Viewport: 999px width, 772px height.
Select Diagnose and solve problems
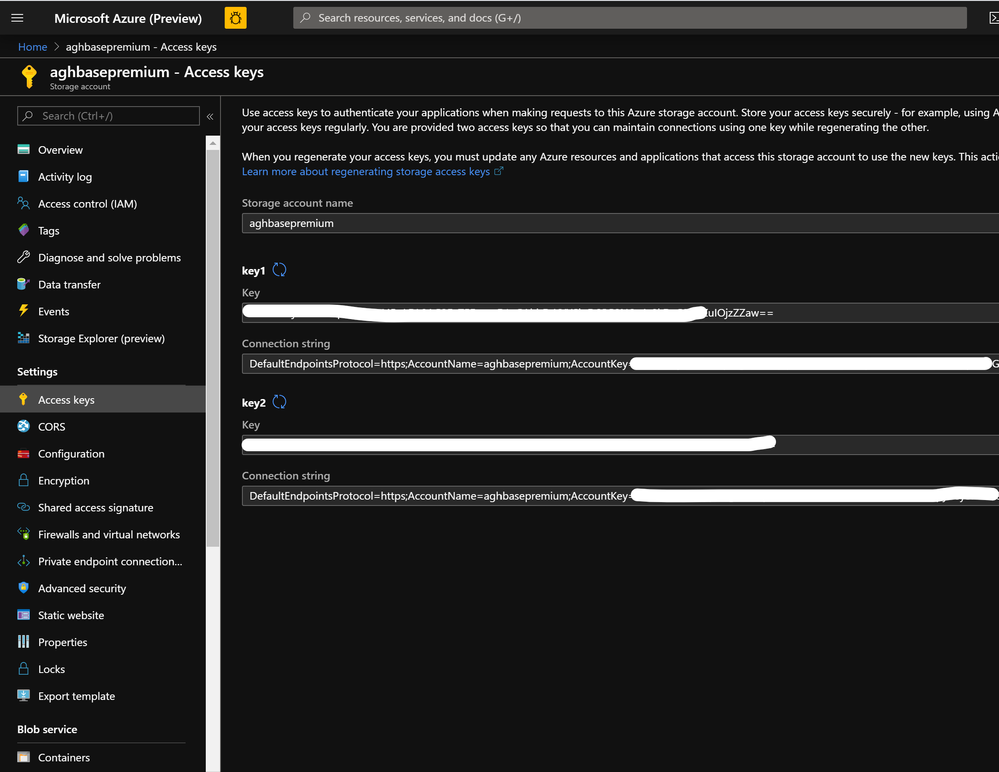[102, 257]
